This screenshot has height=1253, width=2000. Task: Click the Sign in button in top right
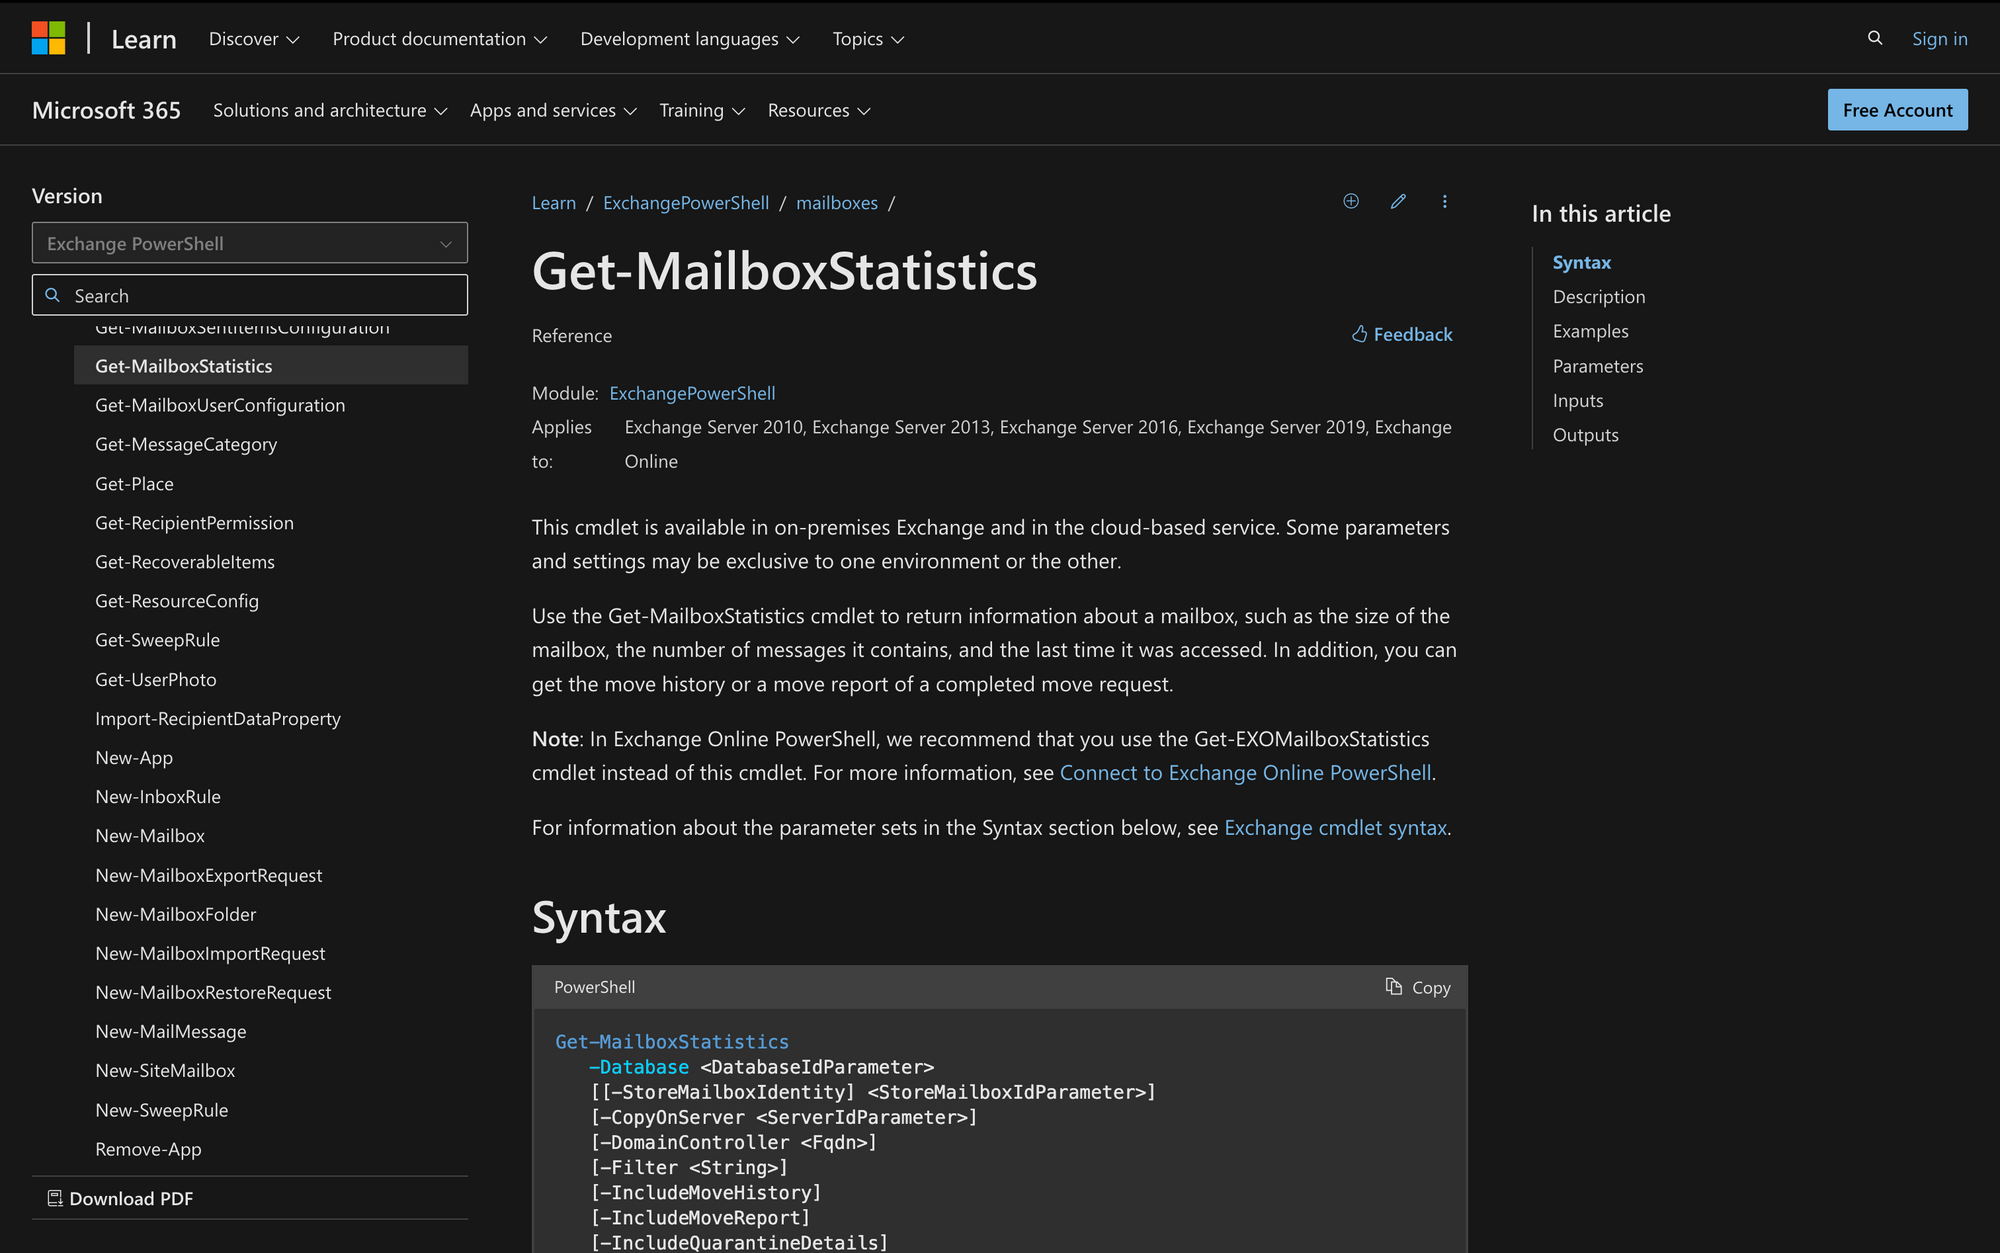pos(1941,38)
